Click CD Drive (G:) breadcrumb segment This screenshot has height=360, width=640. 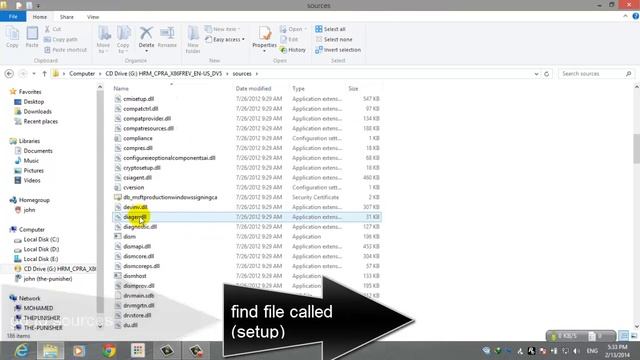click(164, 74)
